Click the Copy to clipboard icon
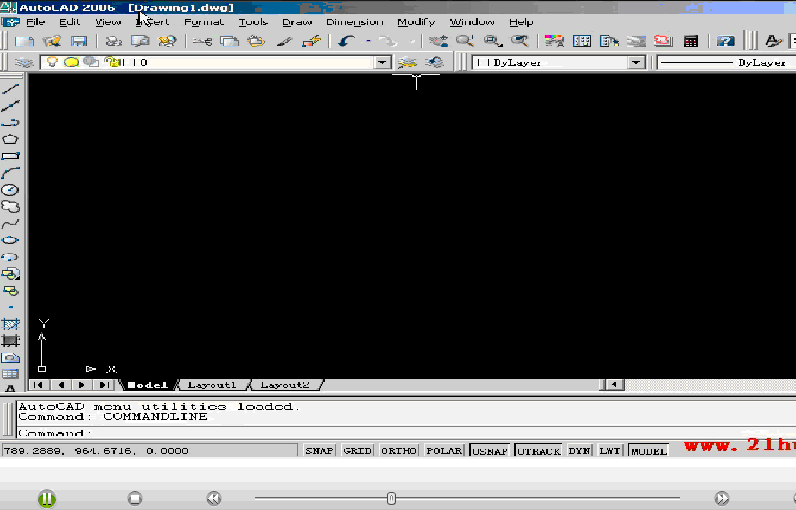 [229, 42]
